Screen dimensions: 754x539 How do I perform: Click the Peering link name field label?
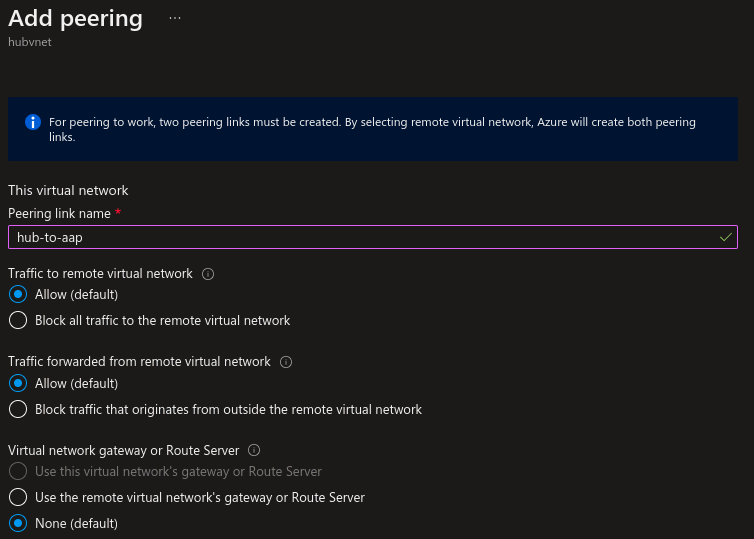click(x=59, y=214)
